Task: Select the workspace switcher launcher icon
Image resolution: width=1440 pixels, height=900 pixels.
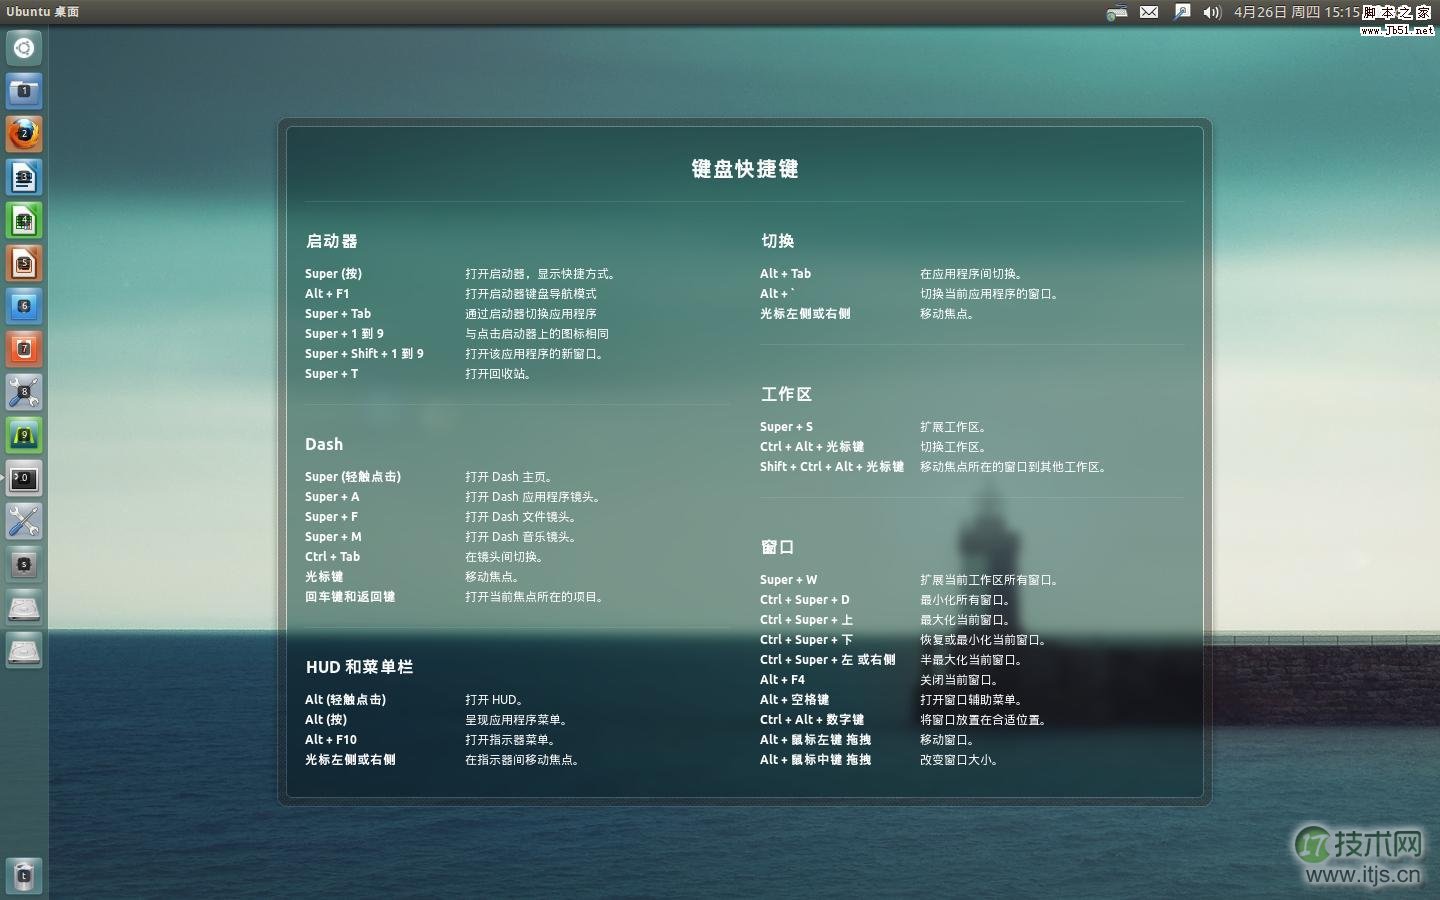Action: [x=23, y=564]
